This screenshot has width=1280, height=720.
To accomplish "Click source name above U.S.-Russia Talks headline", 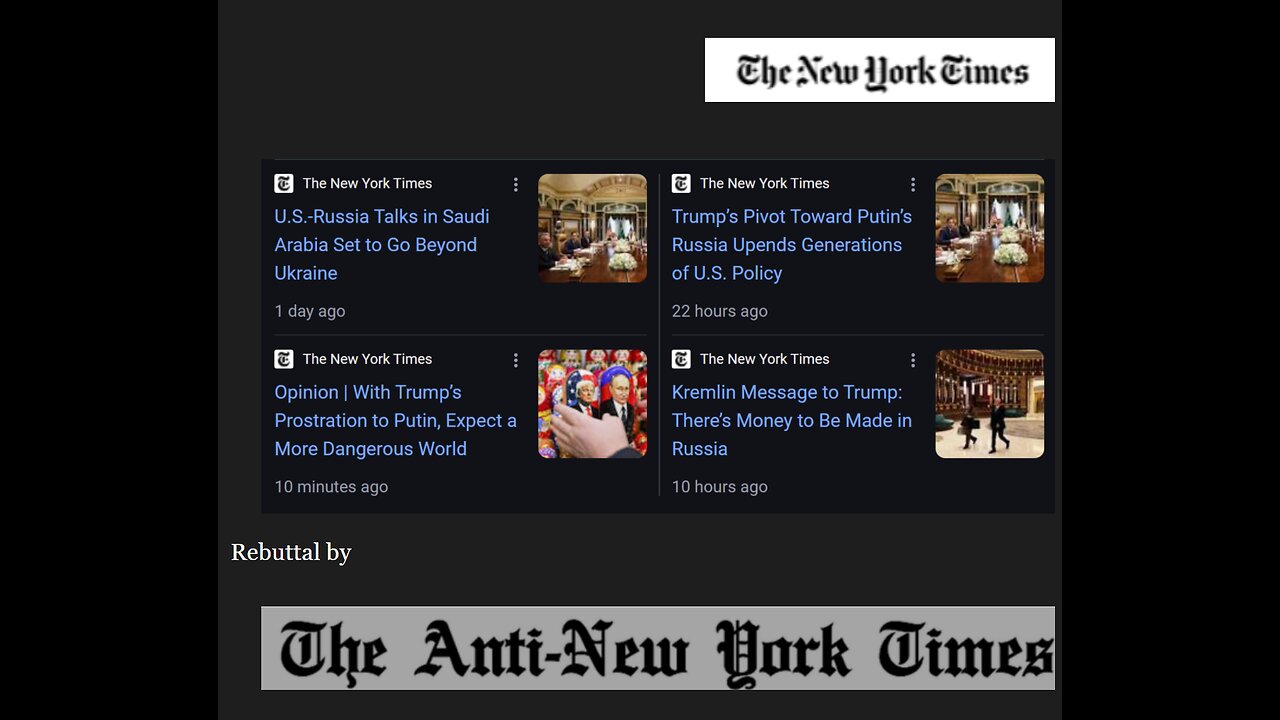I will [x=368, y=183].
